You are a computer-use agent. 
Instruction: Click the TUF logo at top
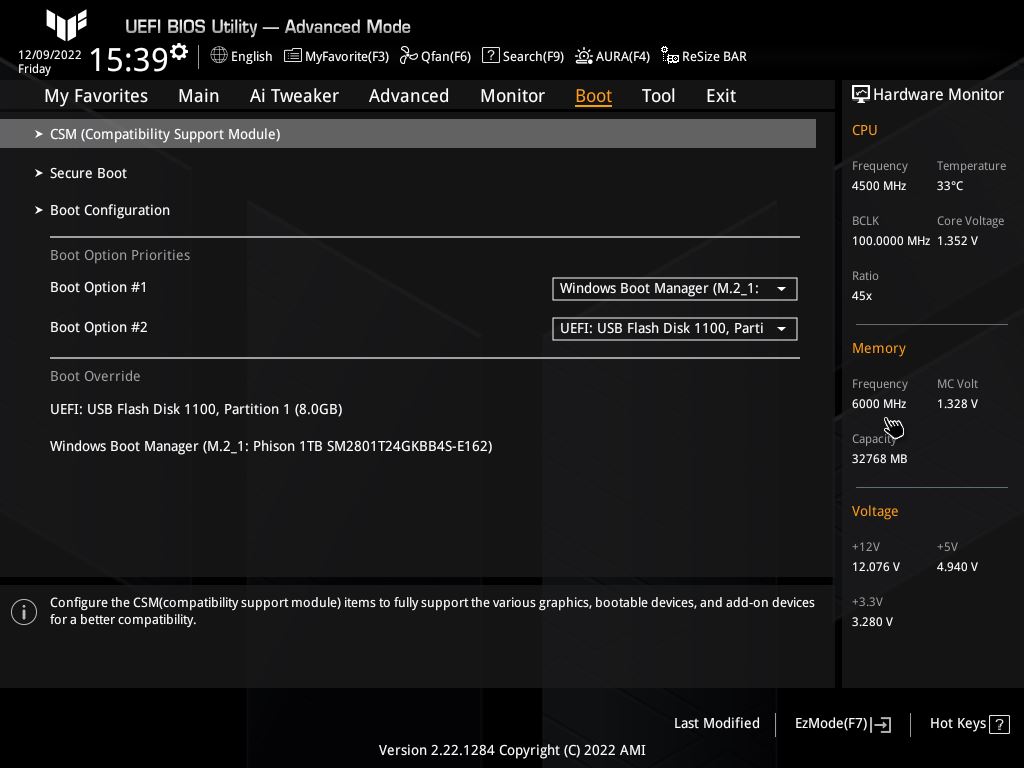tap(67, 25)
